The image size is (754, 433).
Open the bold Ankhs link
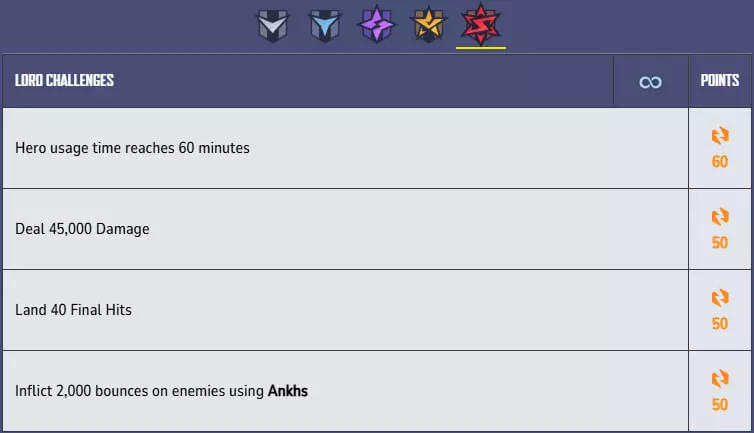[288, 391]
